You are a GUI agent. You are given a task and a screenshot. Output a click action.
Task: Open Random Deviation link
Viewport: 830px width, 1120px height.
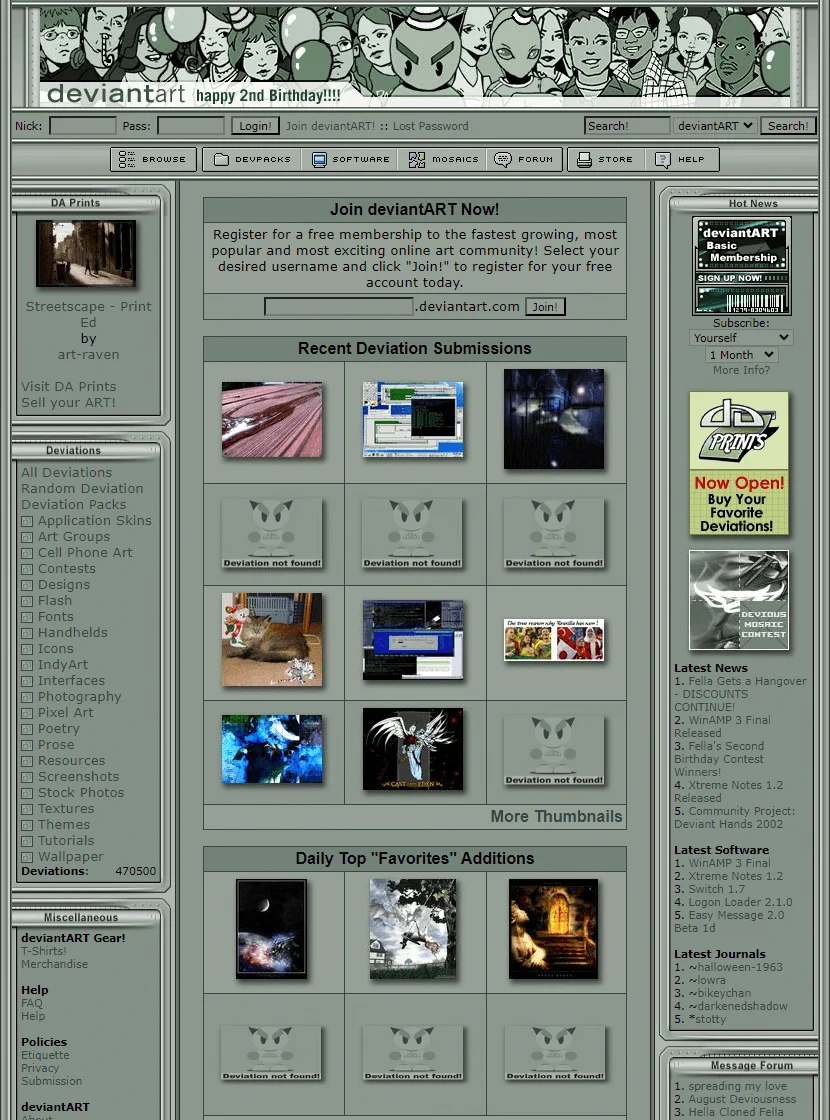point(82,489)
